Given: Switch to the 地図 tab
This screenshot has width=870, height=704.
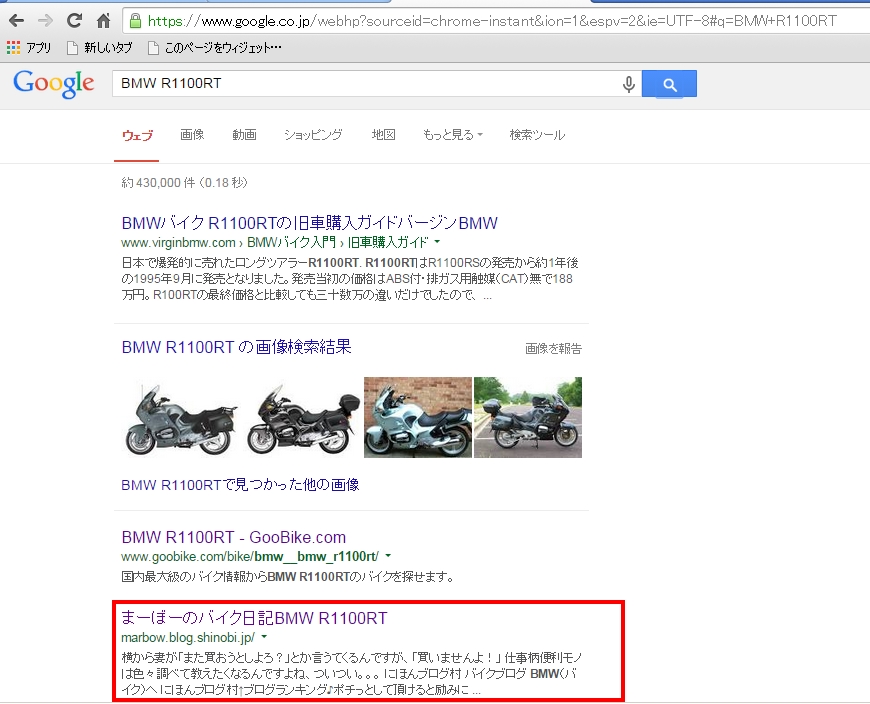Looking at the screenshot, I should click(x=383, y=134).
